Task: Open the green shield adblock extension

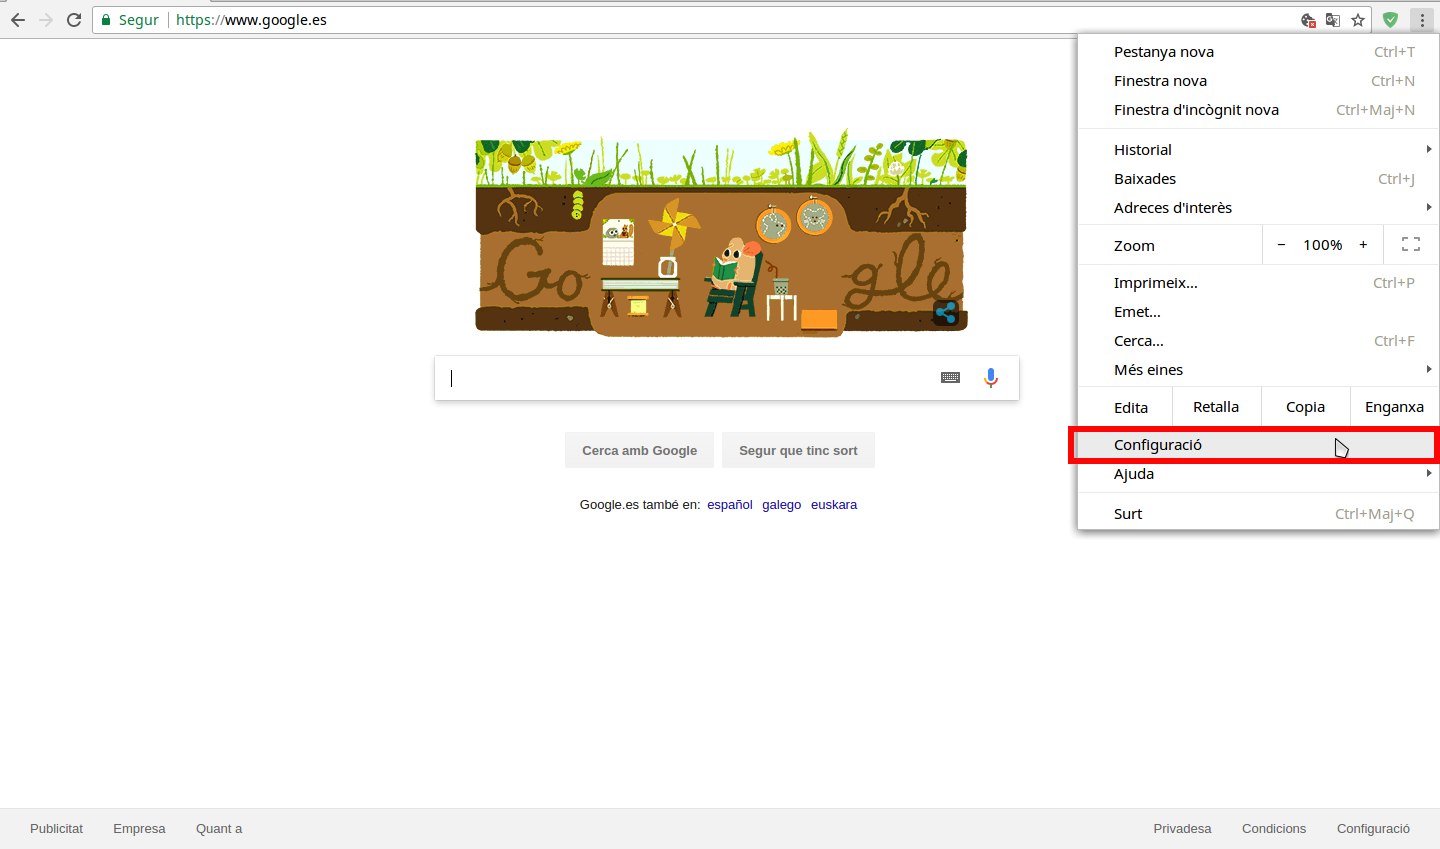Action: (1390, 20)
